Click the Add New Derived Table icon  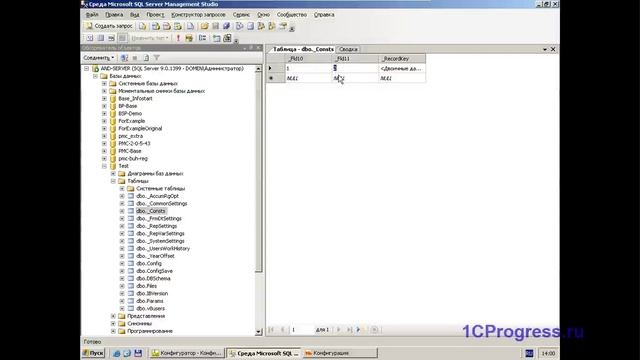pyautogui.click(x=227, y=38)
